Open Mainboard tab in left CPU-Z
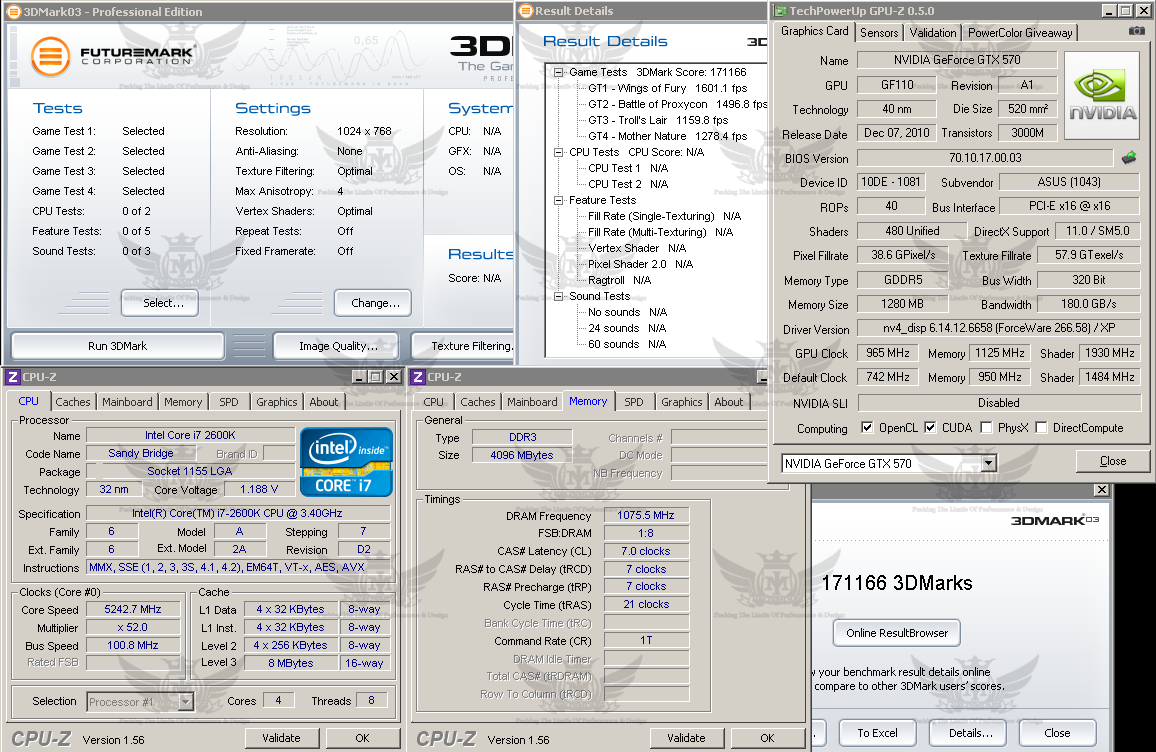This screenshot has width=1156, height=752. coord(127,402)
